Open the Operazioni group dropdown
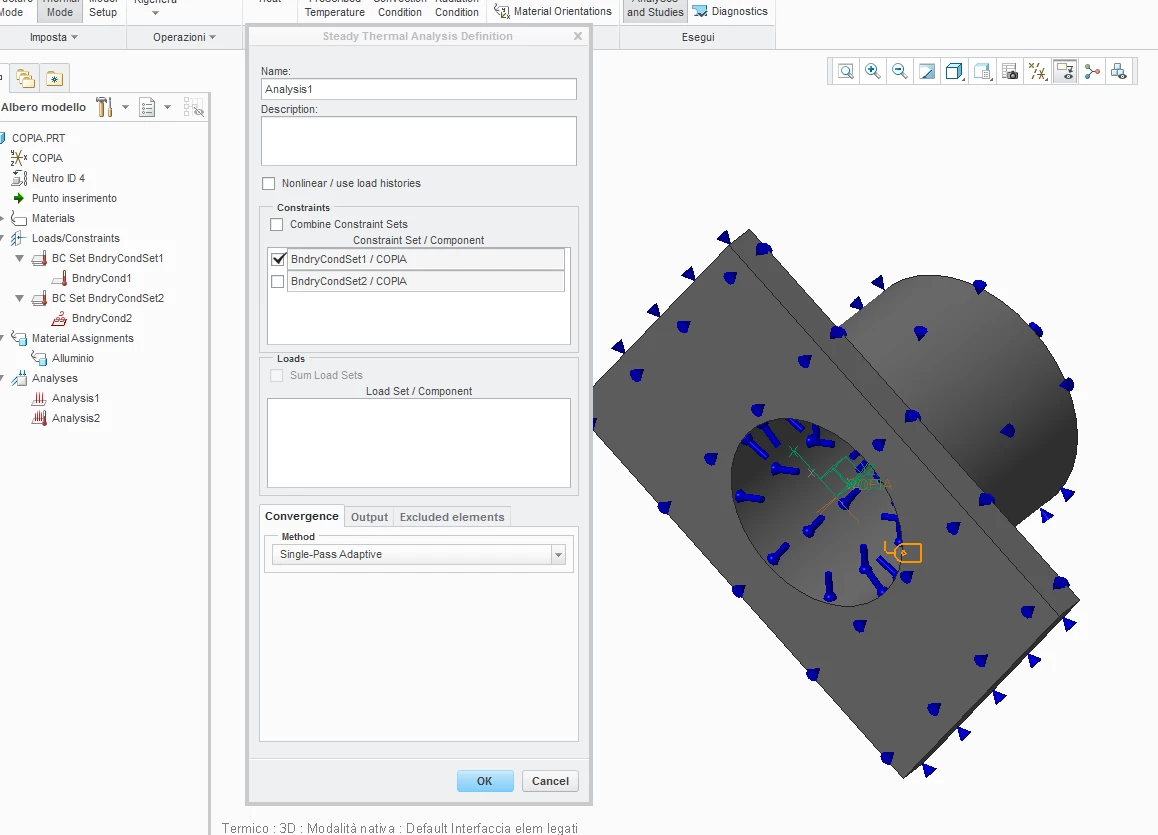This screenshot has height=835, width=1158. coord(185,37)
